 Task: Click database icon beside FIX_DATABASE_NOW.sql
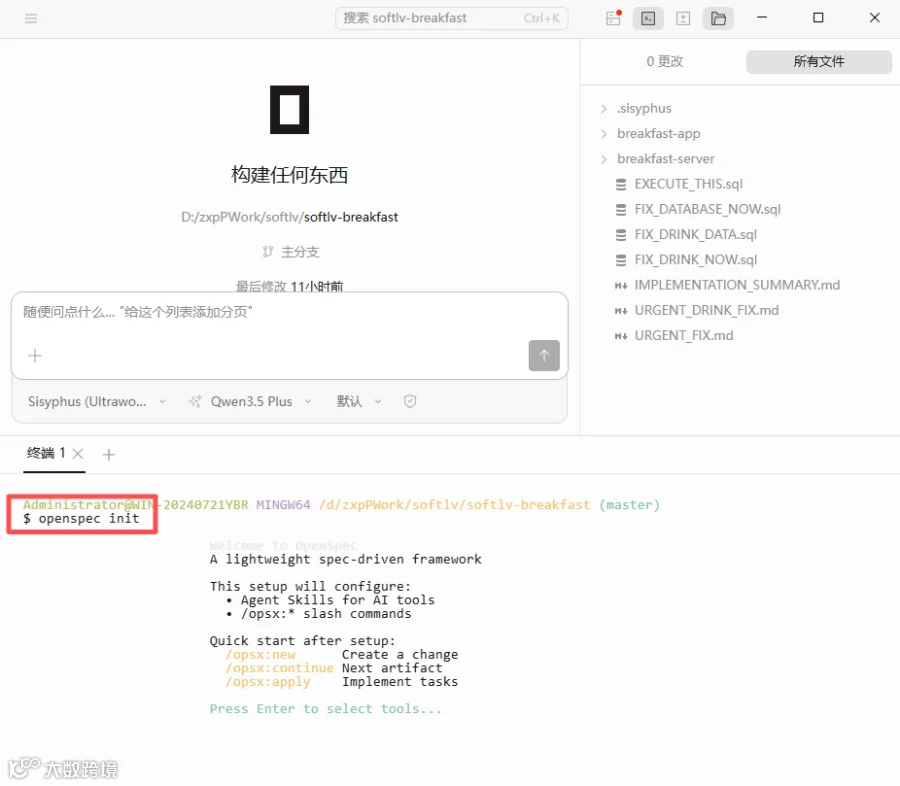tap(620, 210)
